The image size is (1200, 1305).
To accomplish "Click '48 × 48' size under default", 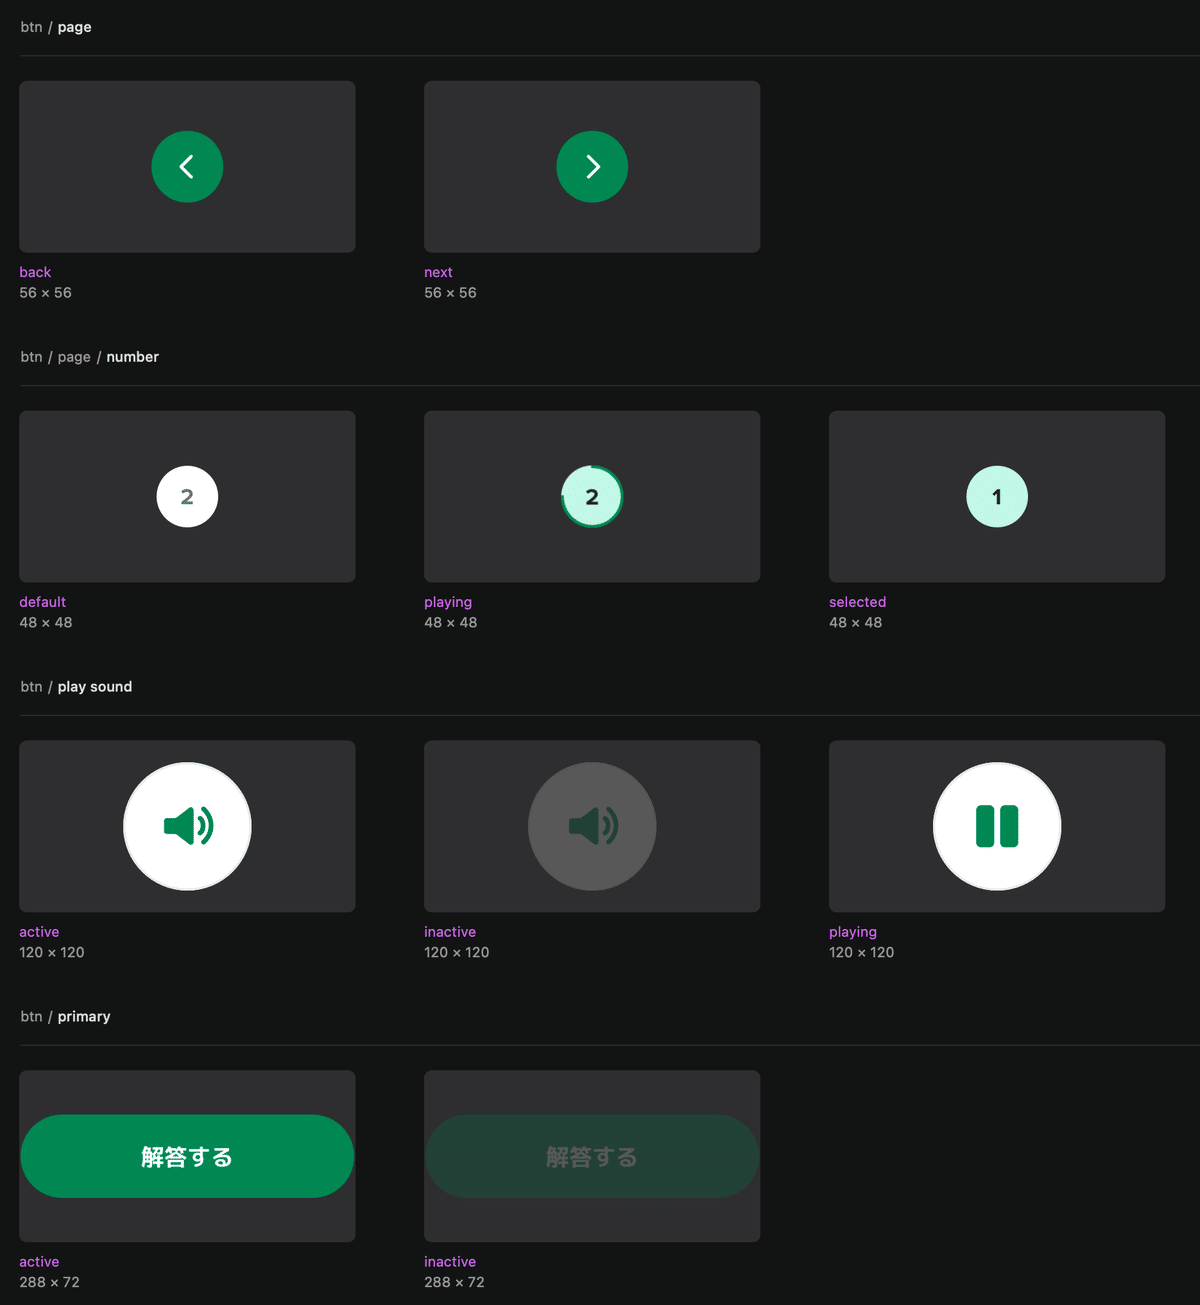I will (46, 623).
